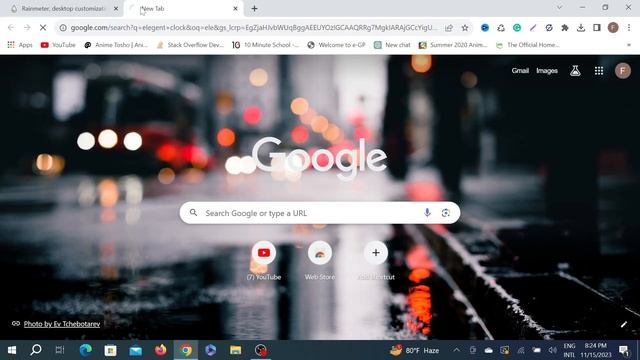
Task: Open the tab search chevron
Action: (x=560, y=7)
